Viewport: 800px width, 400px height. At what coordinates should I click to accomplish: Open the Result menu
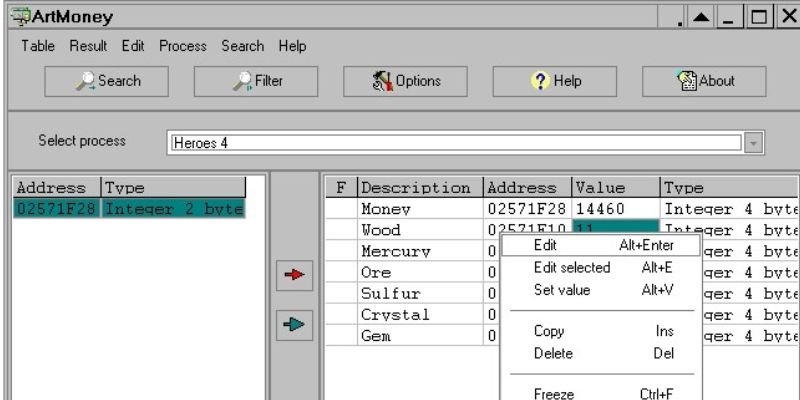(88, 46)
